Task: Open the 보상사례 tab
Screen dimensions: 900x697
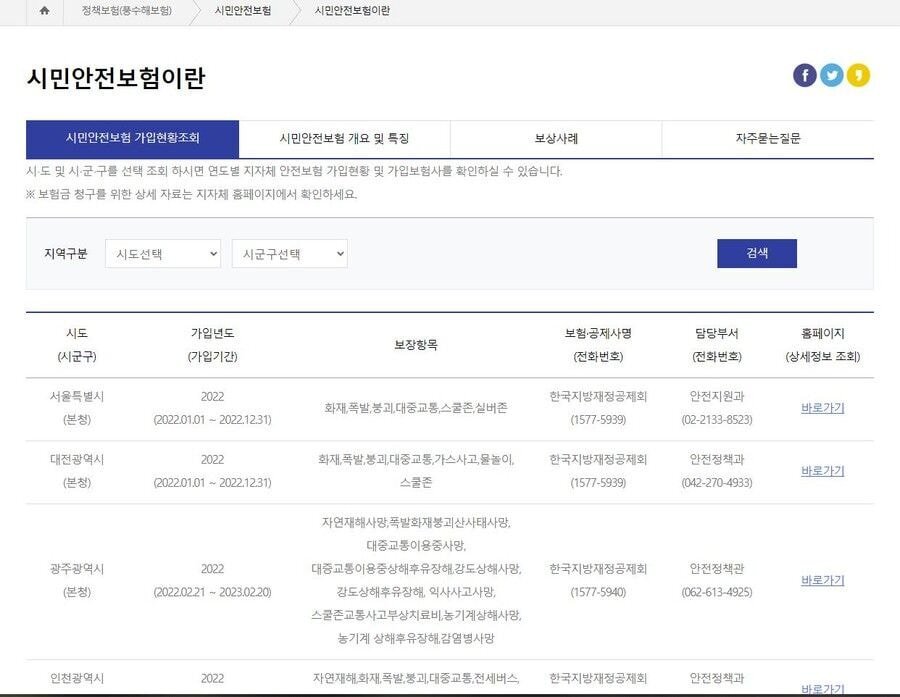Action: coord(556,138)
